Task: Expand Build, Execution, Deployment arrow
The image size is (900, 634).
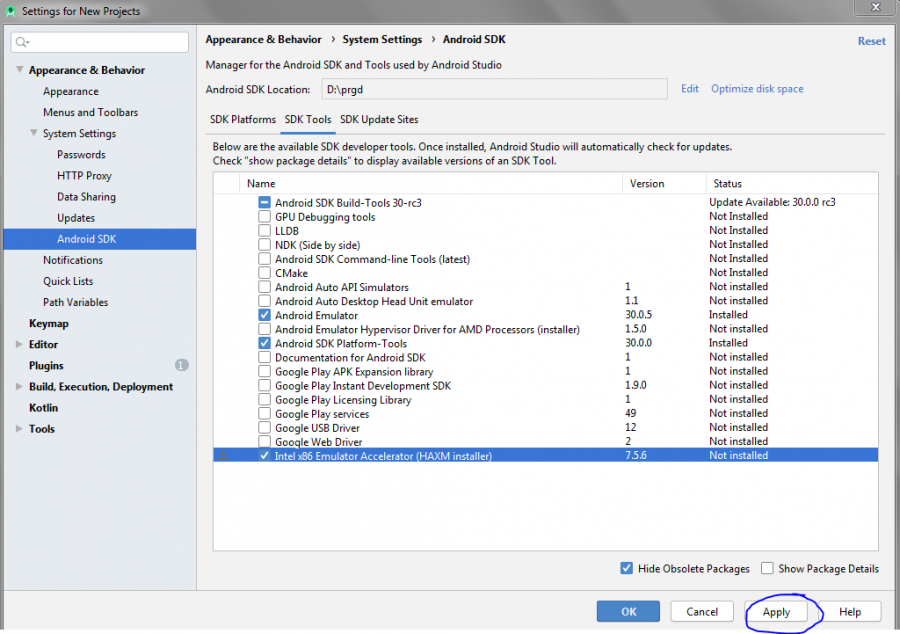Action: 19,386
